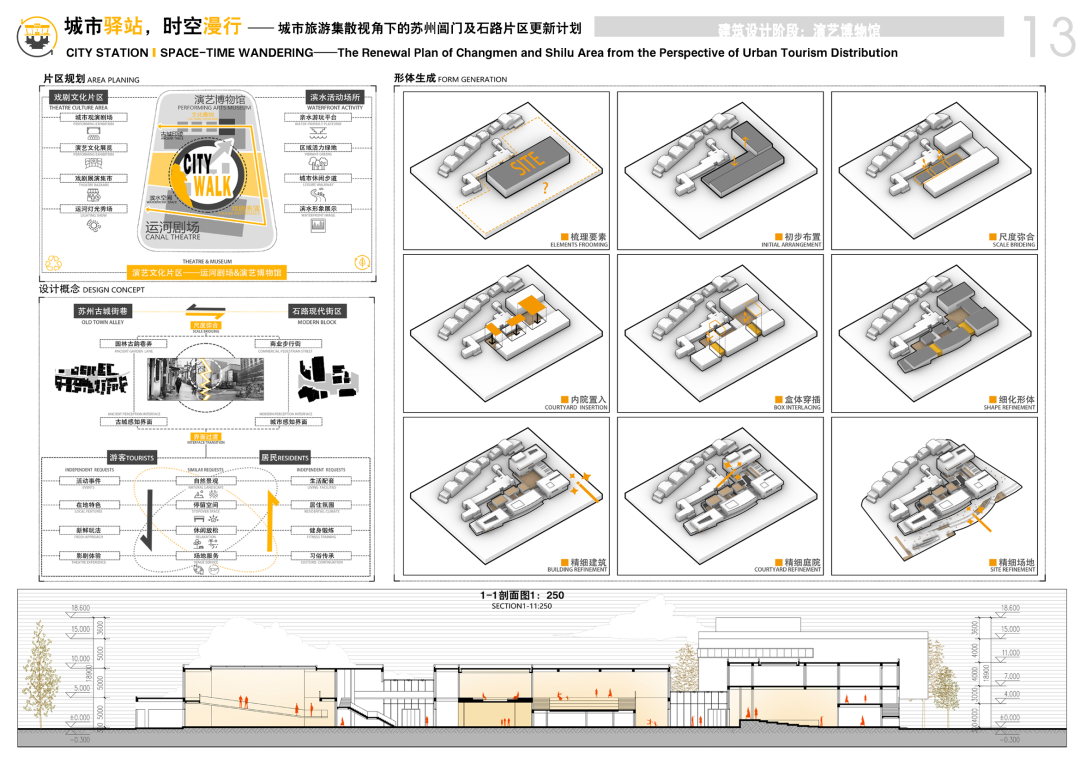Select the CITY WALK circular logo icon
The height and width of the screenshot is (764, 1080).
207,176
